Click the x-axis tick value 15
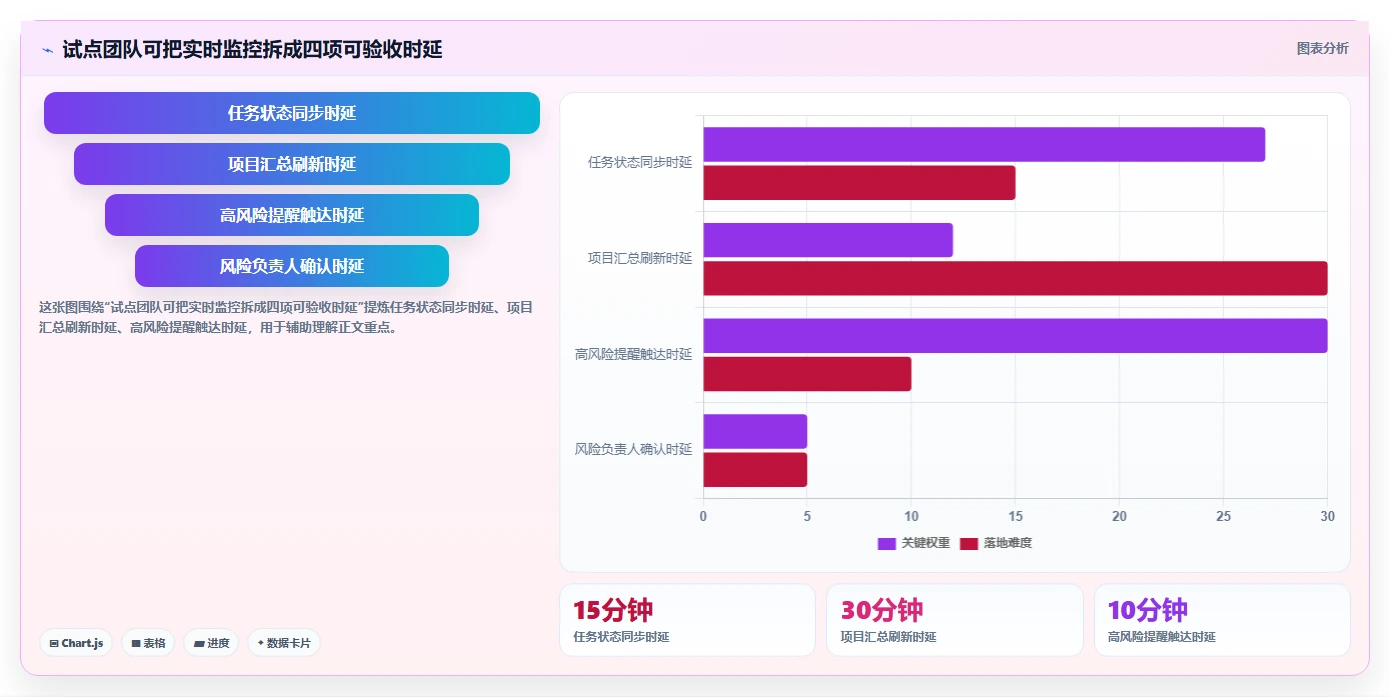1390x697 pixels. [x=1015, y=516]
